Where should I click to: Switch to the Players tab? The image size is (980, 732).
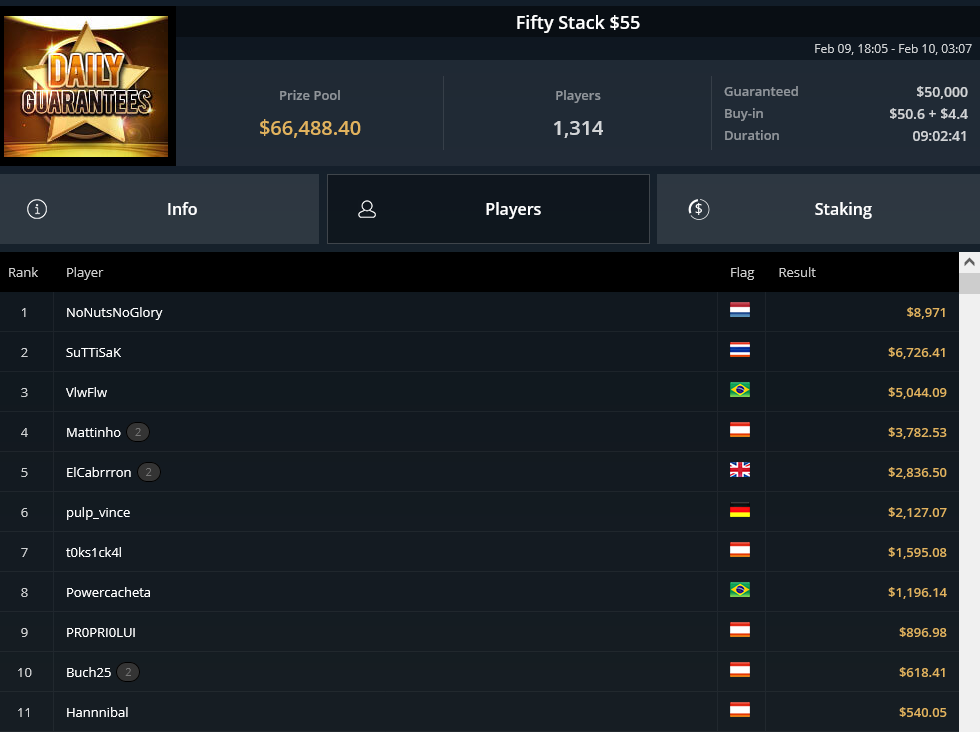pos(488,209)
